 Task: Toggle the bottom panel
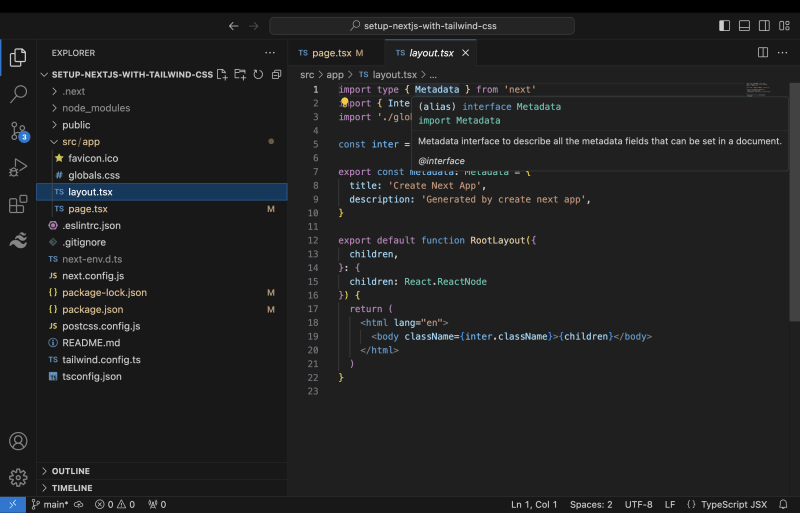tap(744, 26)
